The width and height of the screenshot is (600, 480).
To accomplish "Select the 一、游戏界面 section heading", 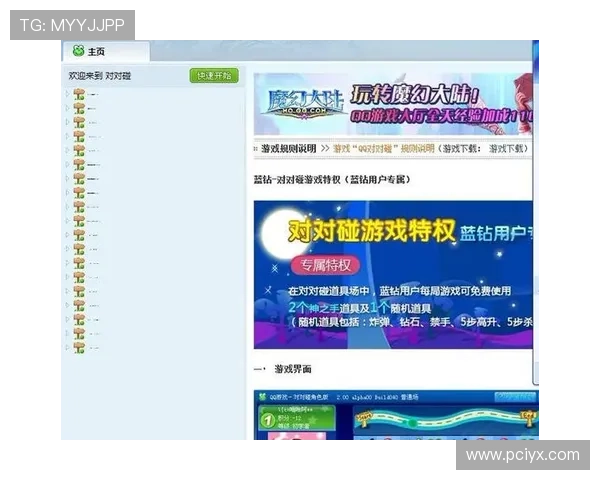I will pyautogui.click(x=283, y=369).
